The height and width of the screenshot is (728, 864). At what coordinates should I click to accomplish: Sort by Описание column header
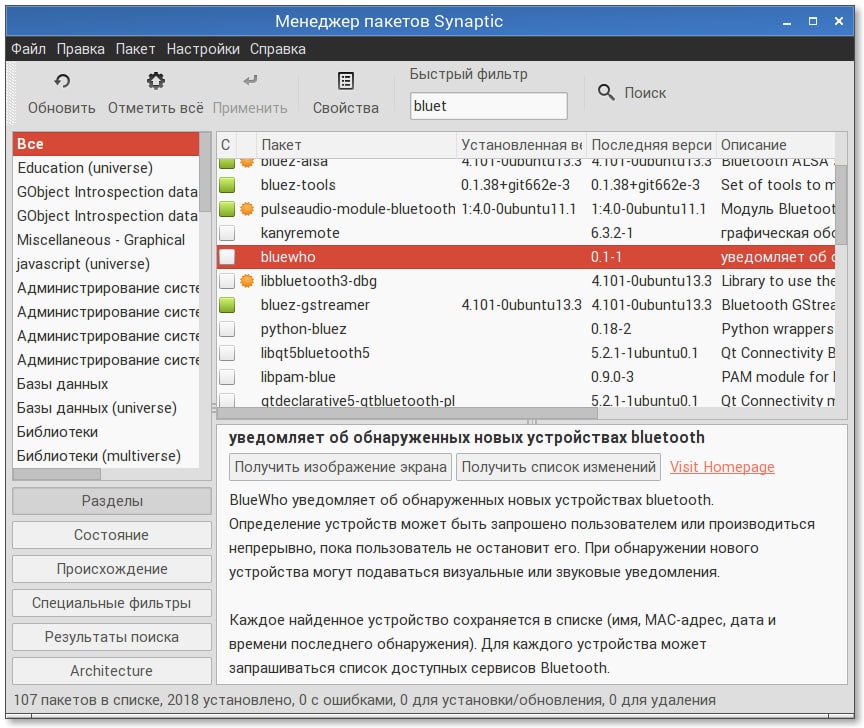pos(775,145)
